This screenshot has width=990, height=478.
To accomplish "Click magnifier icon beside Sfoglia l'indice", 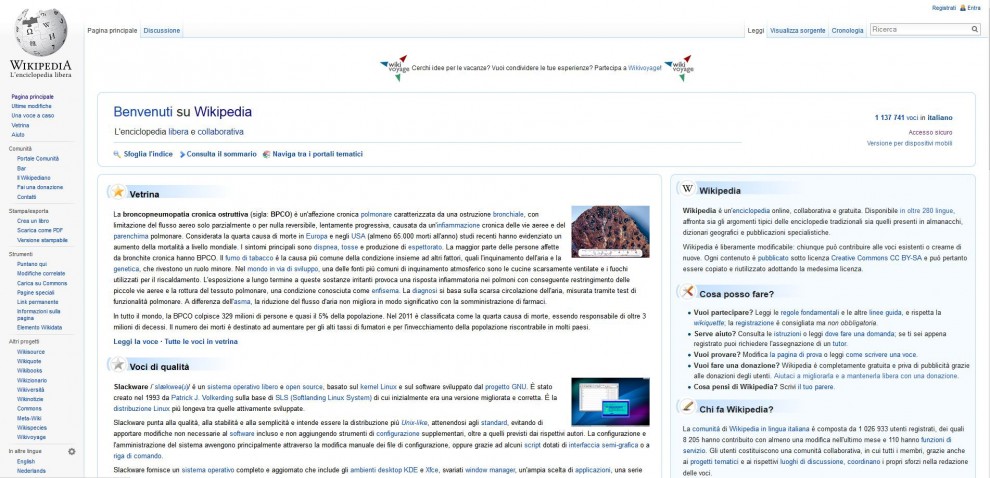I will click(117, 154).
